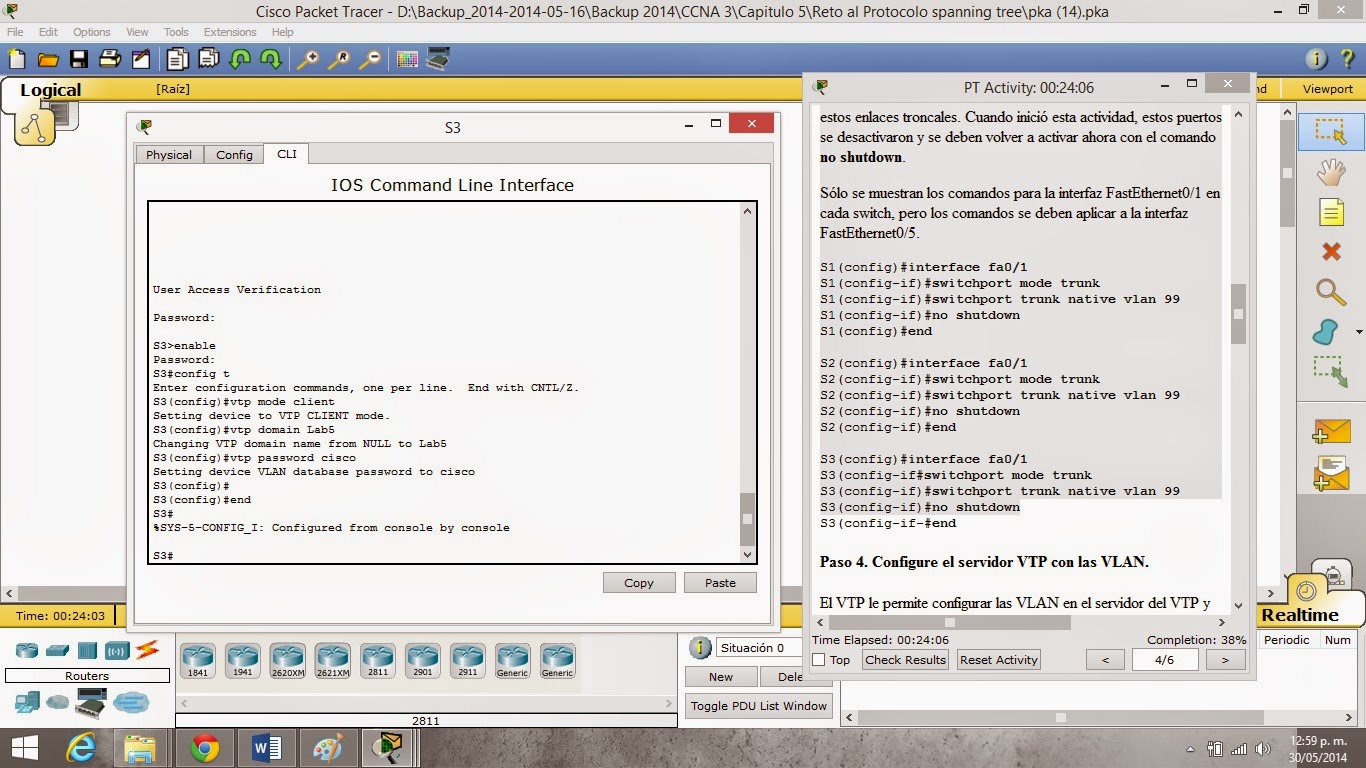Open Microsoft Word from the taskbar
The width and height of the screenshot is (1366, 768).
click(266, 748)
